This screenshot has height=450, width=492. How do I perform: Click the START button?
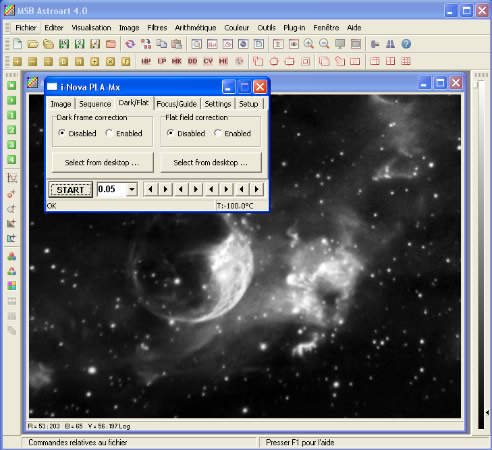click(70, 190)
